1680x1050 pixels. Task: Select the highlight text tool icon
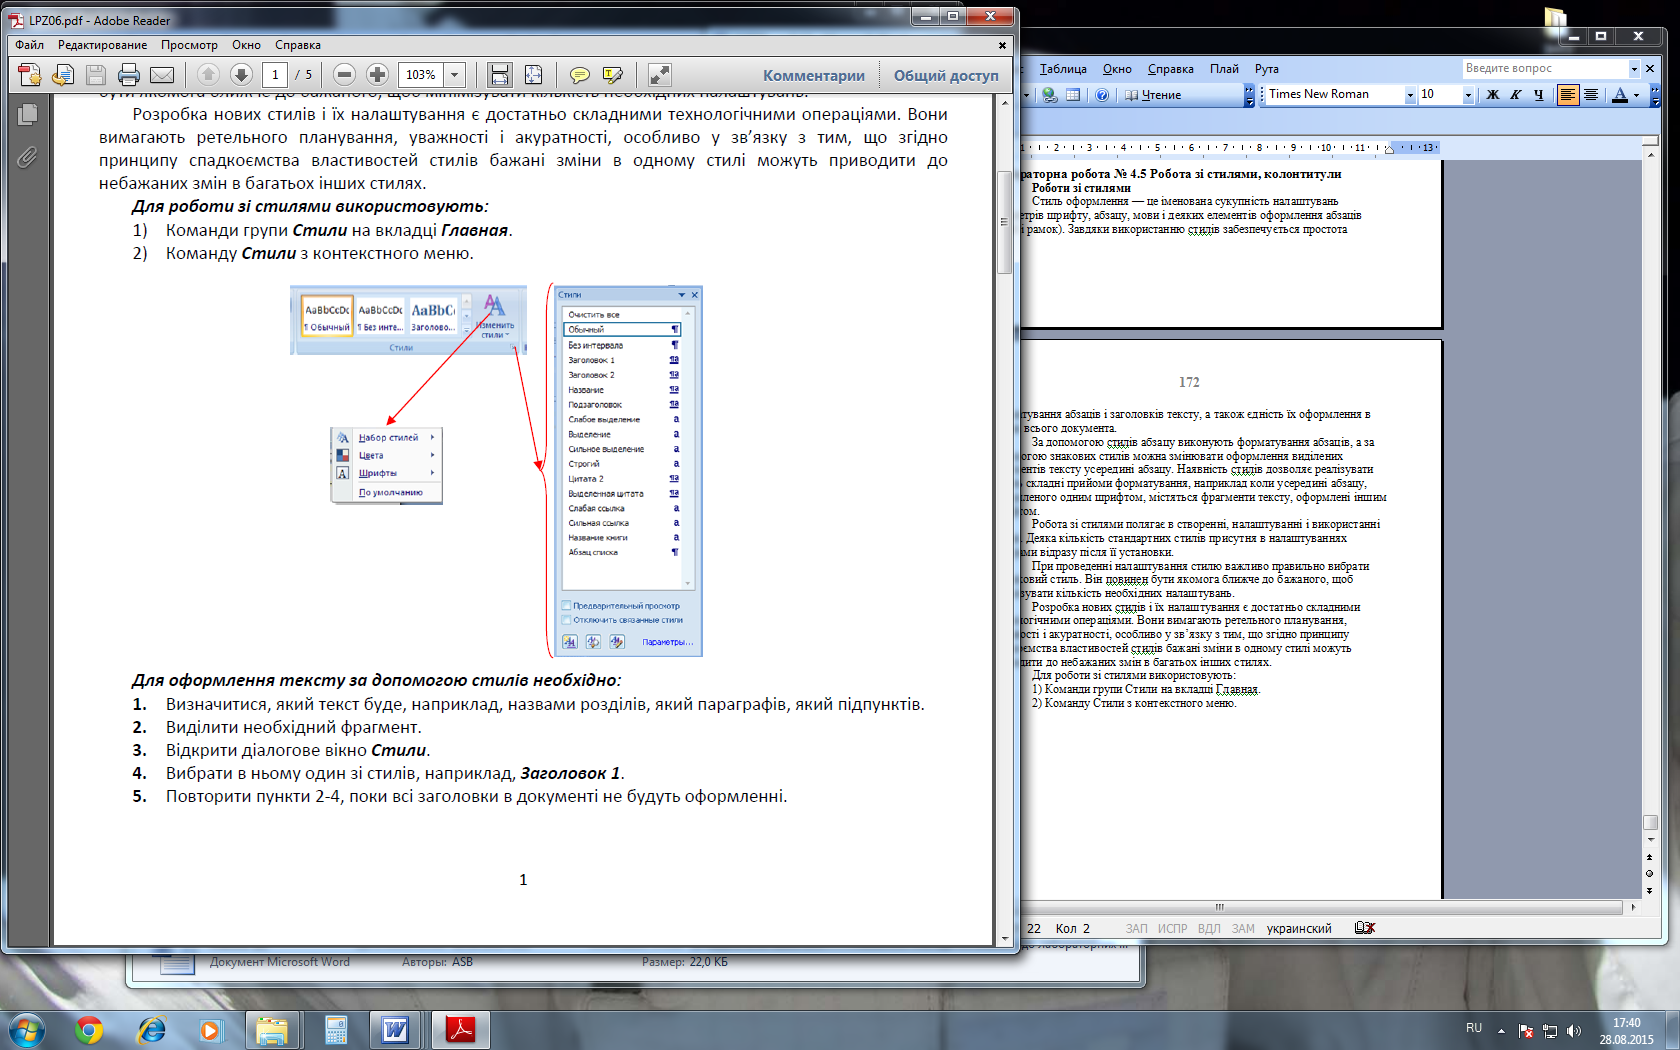613,75
